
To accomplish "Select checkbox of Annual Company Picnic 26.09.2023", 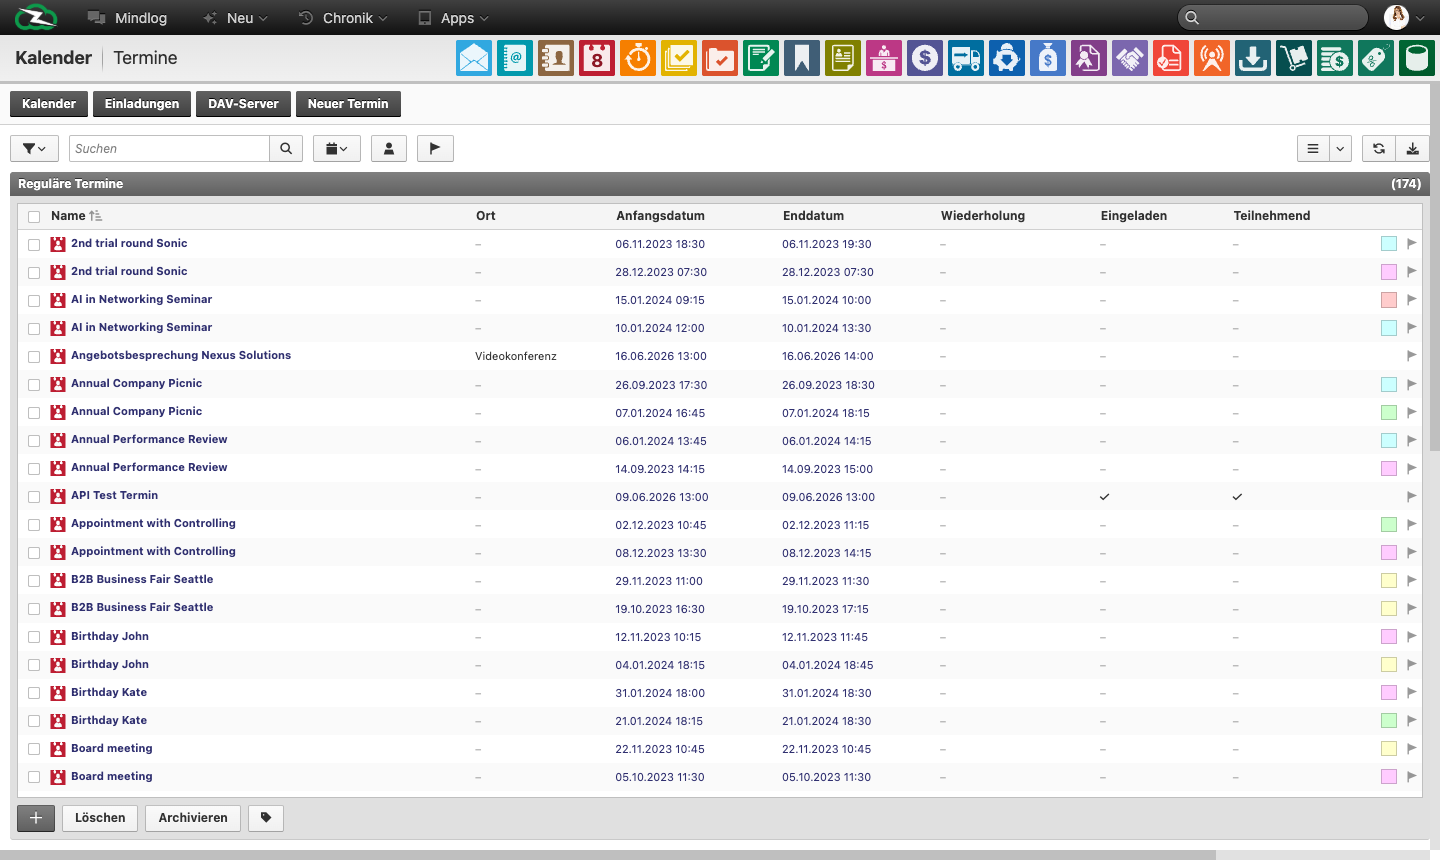I will pos(34,384).
